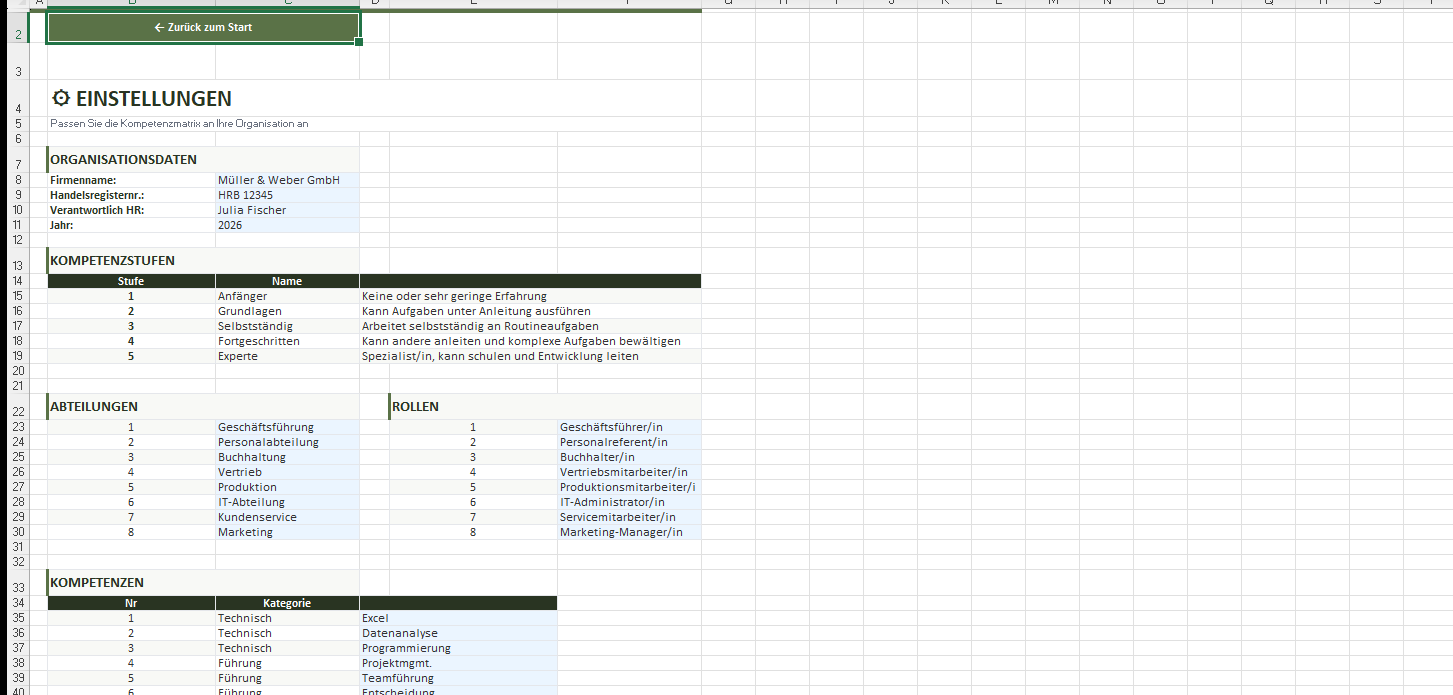1453x695 pixels.
Task: Select the IT-Administrator/in role cell
Action: tap(628, 502)
